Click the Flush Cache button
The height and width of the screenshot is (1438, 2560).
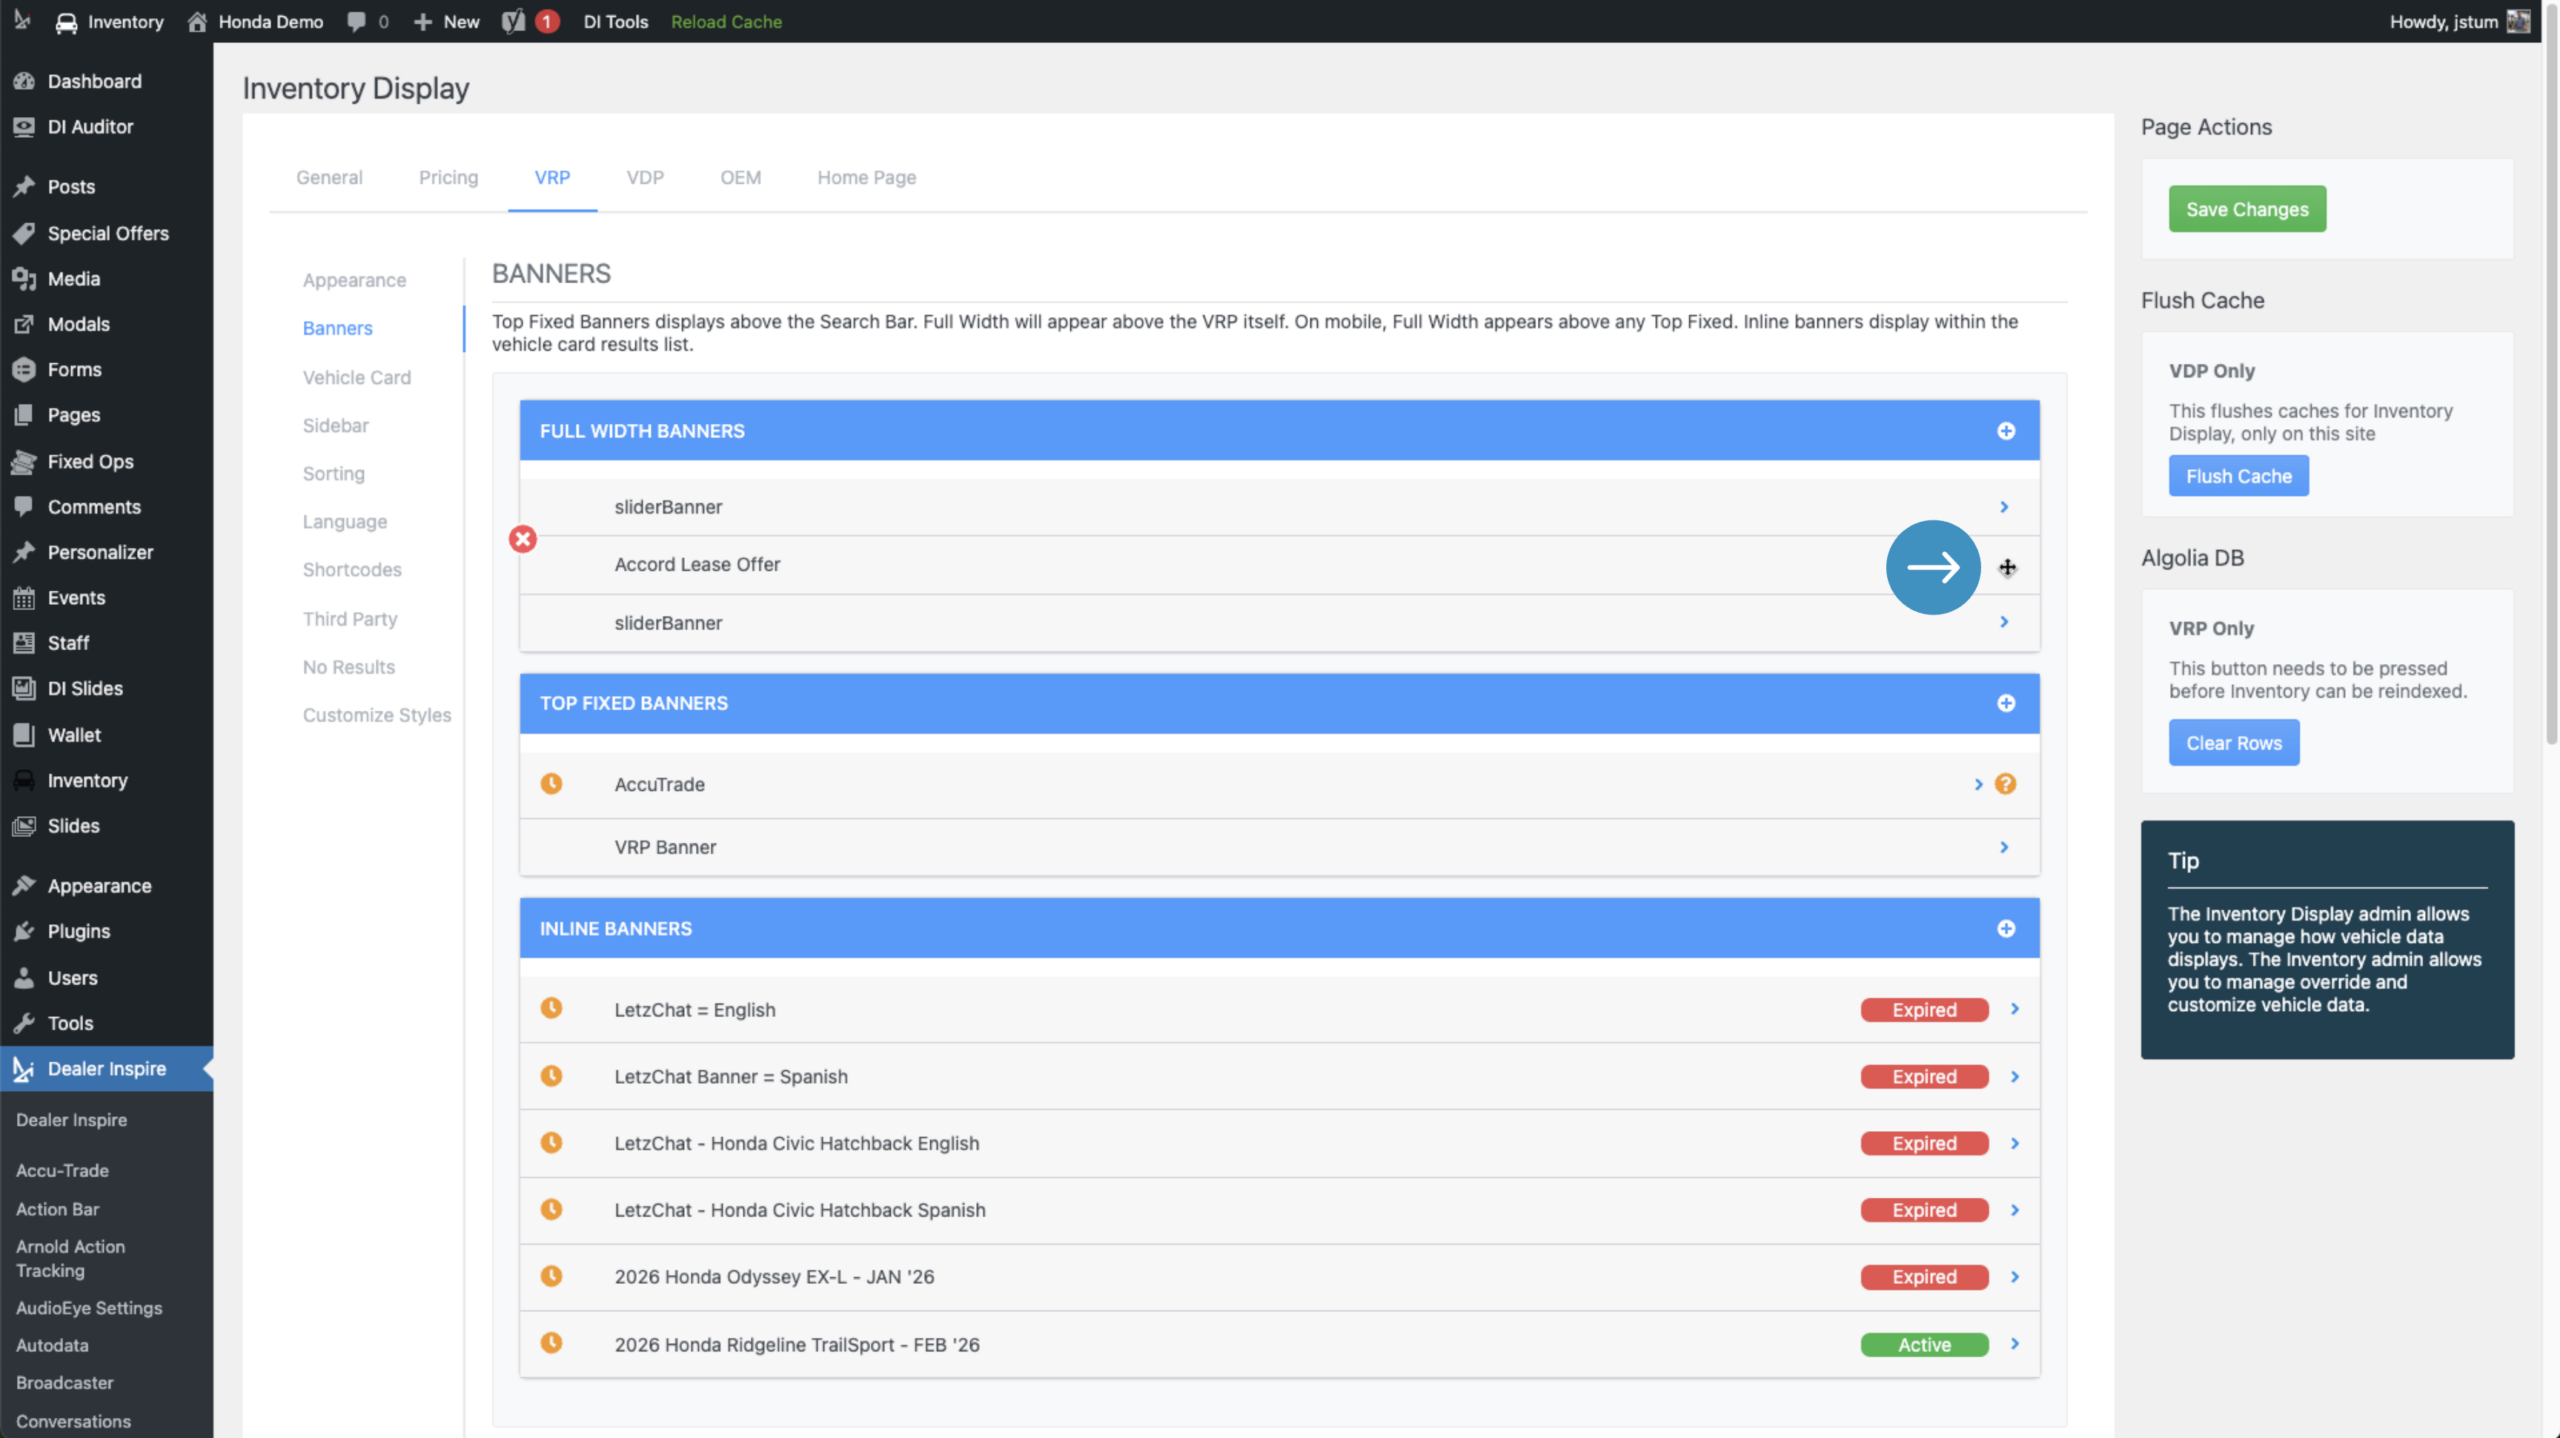click(x=2238, y=476)
